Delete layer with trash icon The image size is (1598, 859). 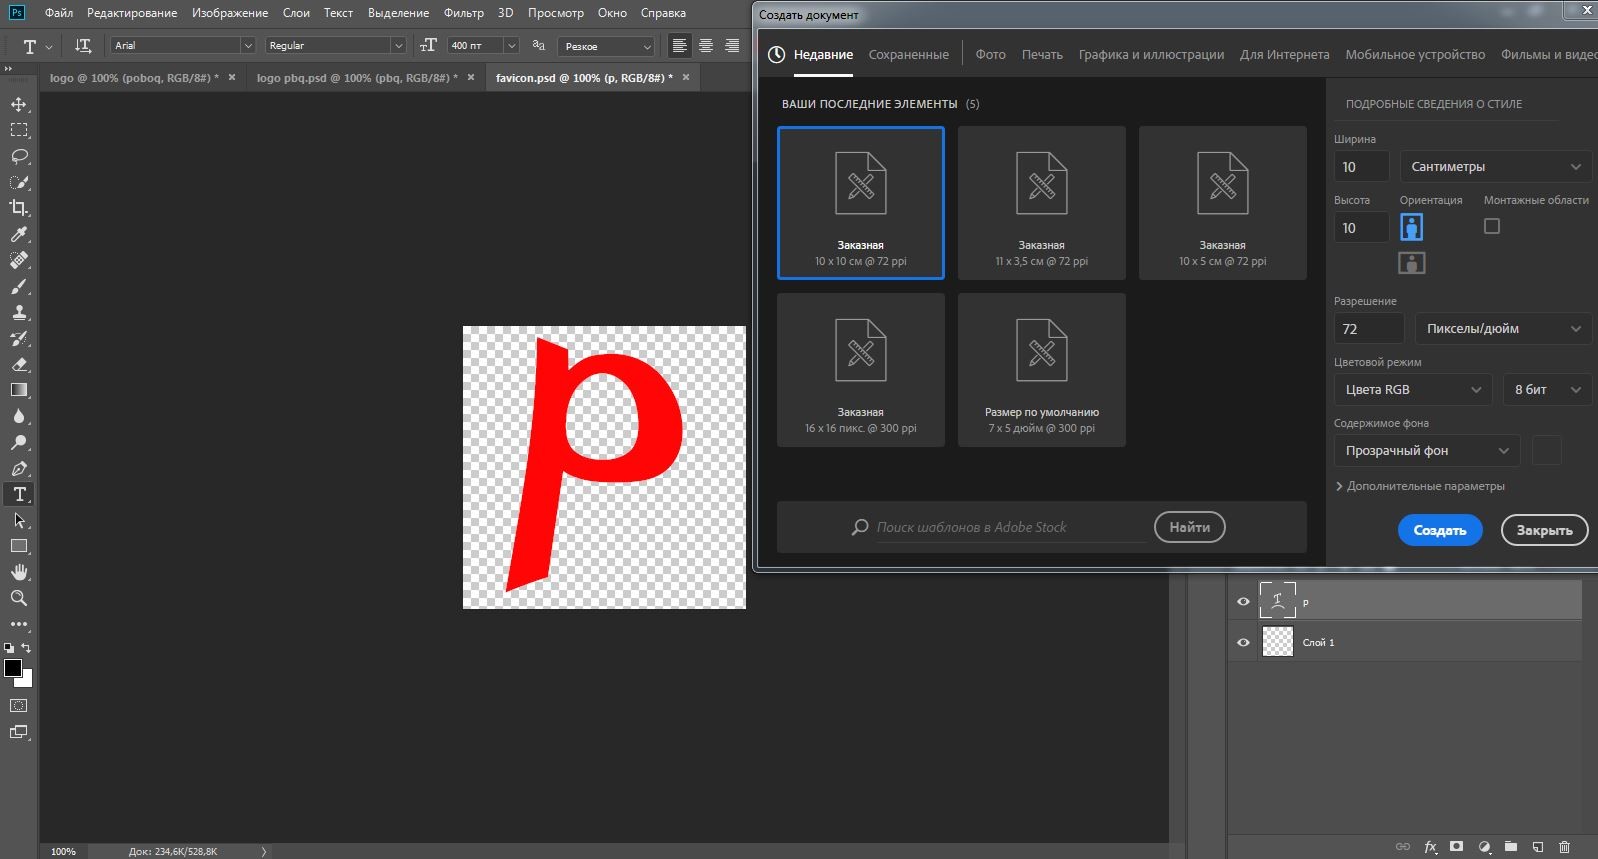click(1565, 847)
